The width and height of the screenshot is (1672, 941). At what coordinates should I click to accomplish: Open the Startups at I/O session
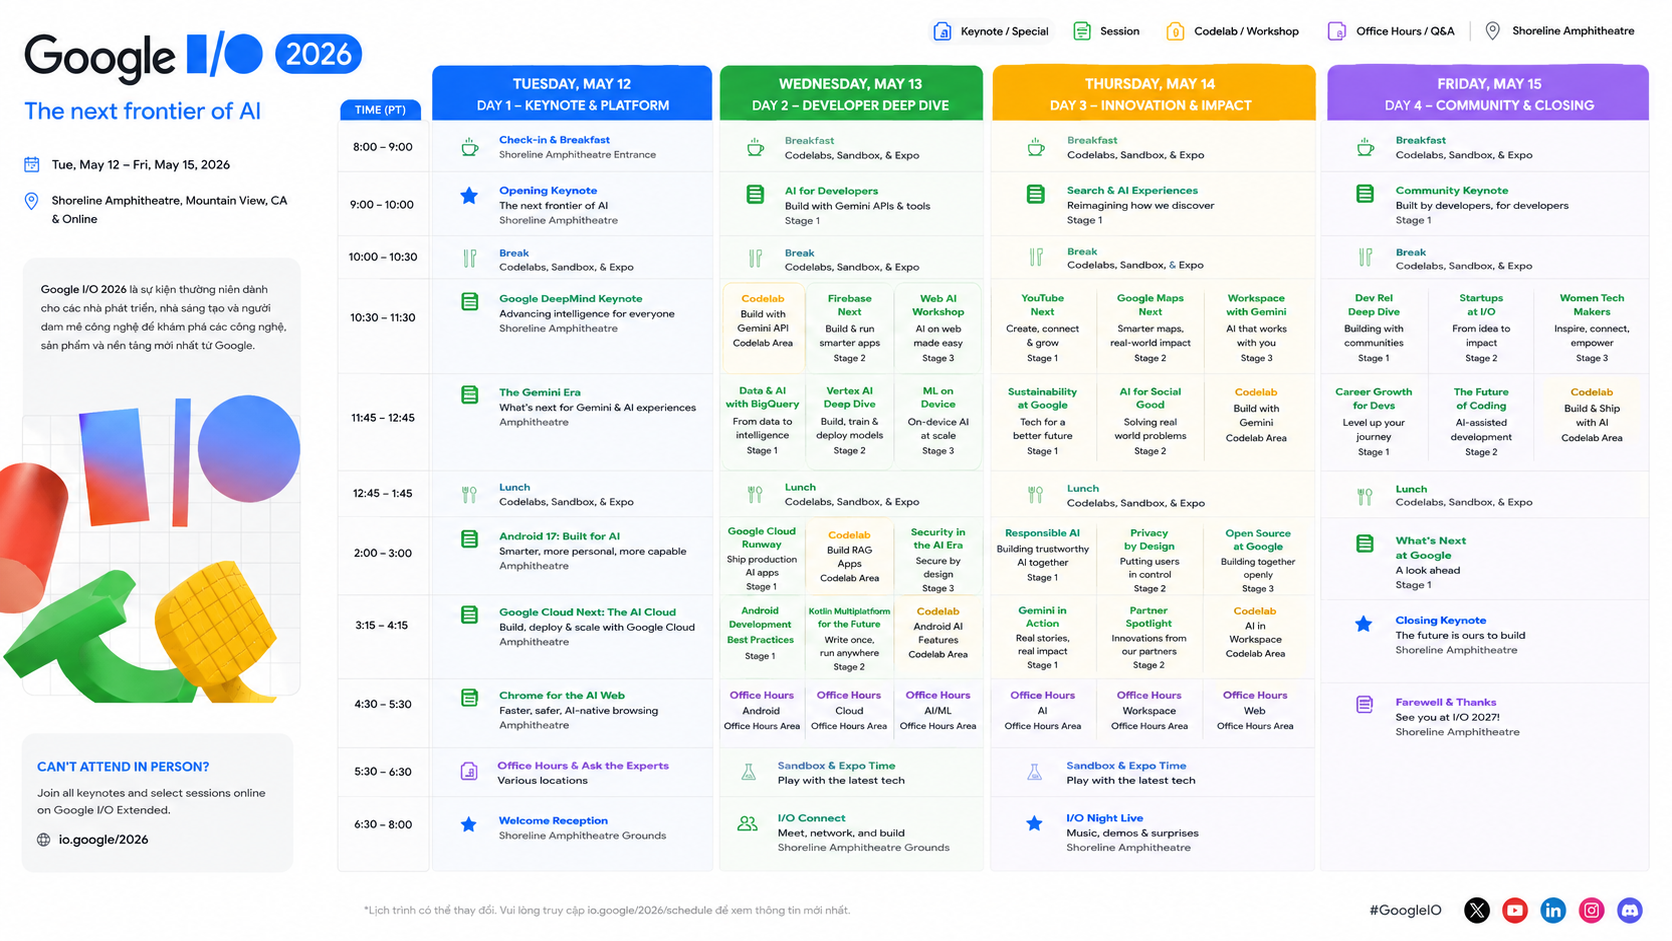(x=1481, y=327)
